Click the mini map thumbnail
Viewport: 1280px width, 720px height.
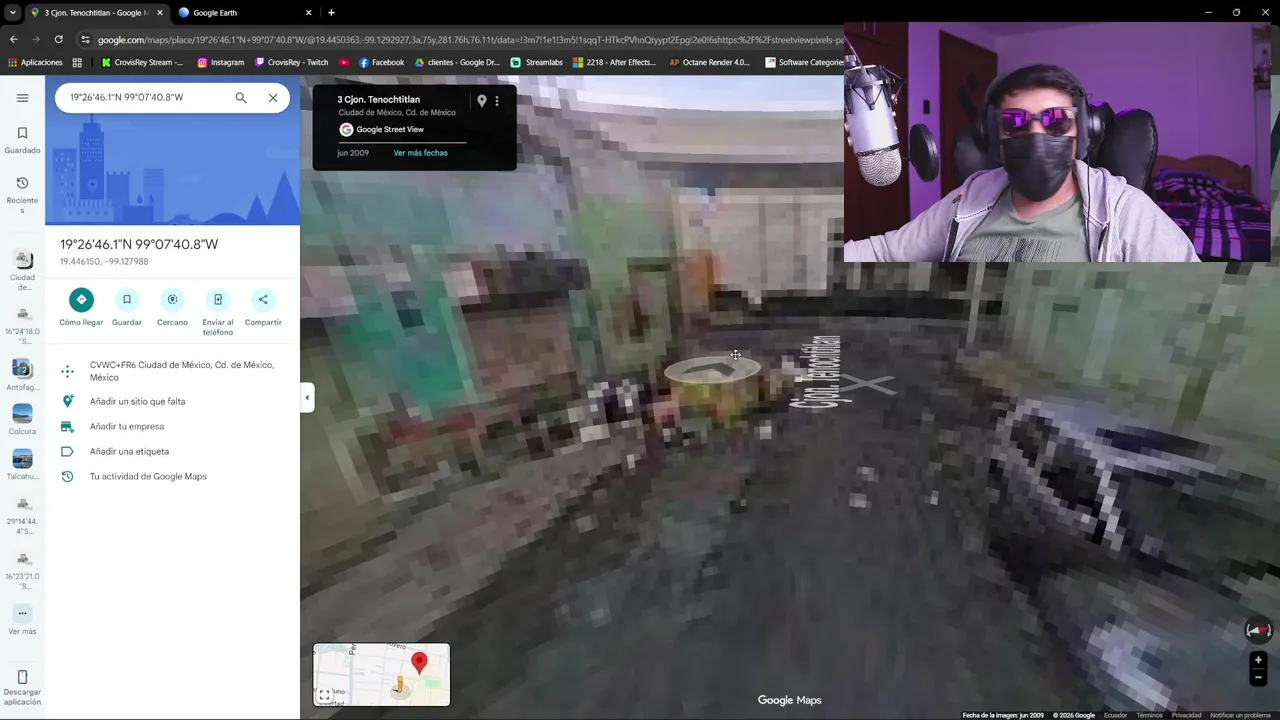381,674
